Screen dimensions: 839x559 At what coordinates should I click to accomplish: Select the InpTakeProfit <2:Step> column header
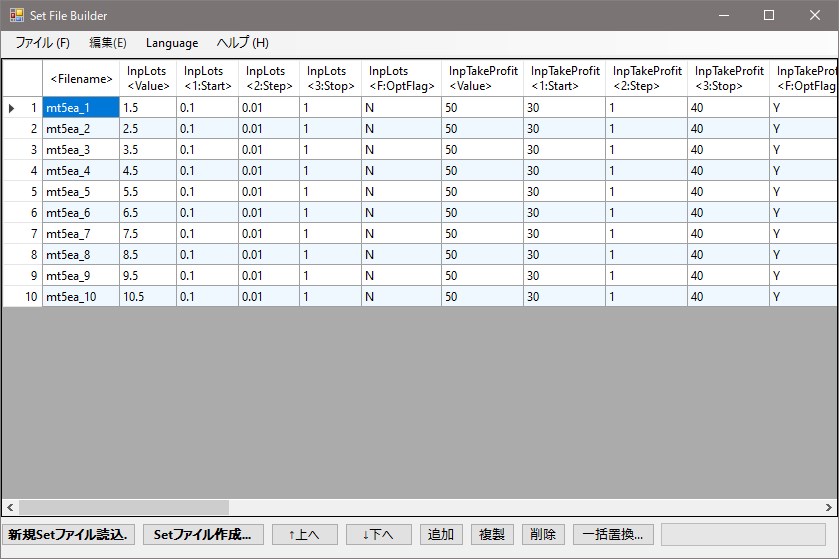[x=646, y=79]
